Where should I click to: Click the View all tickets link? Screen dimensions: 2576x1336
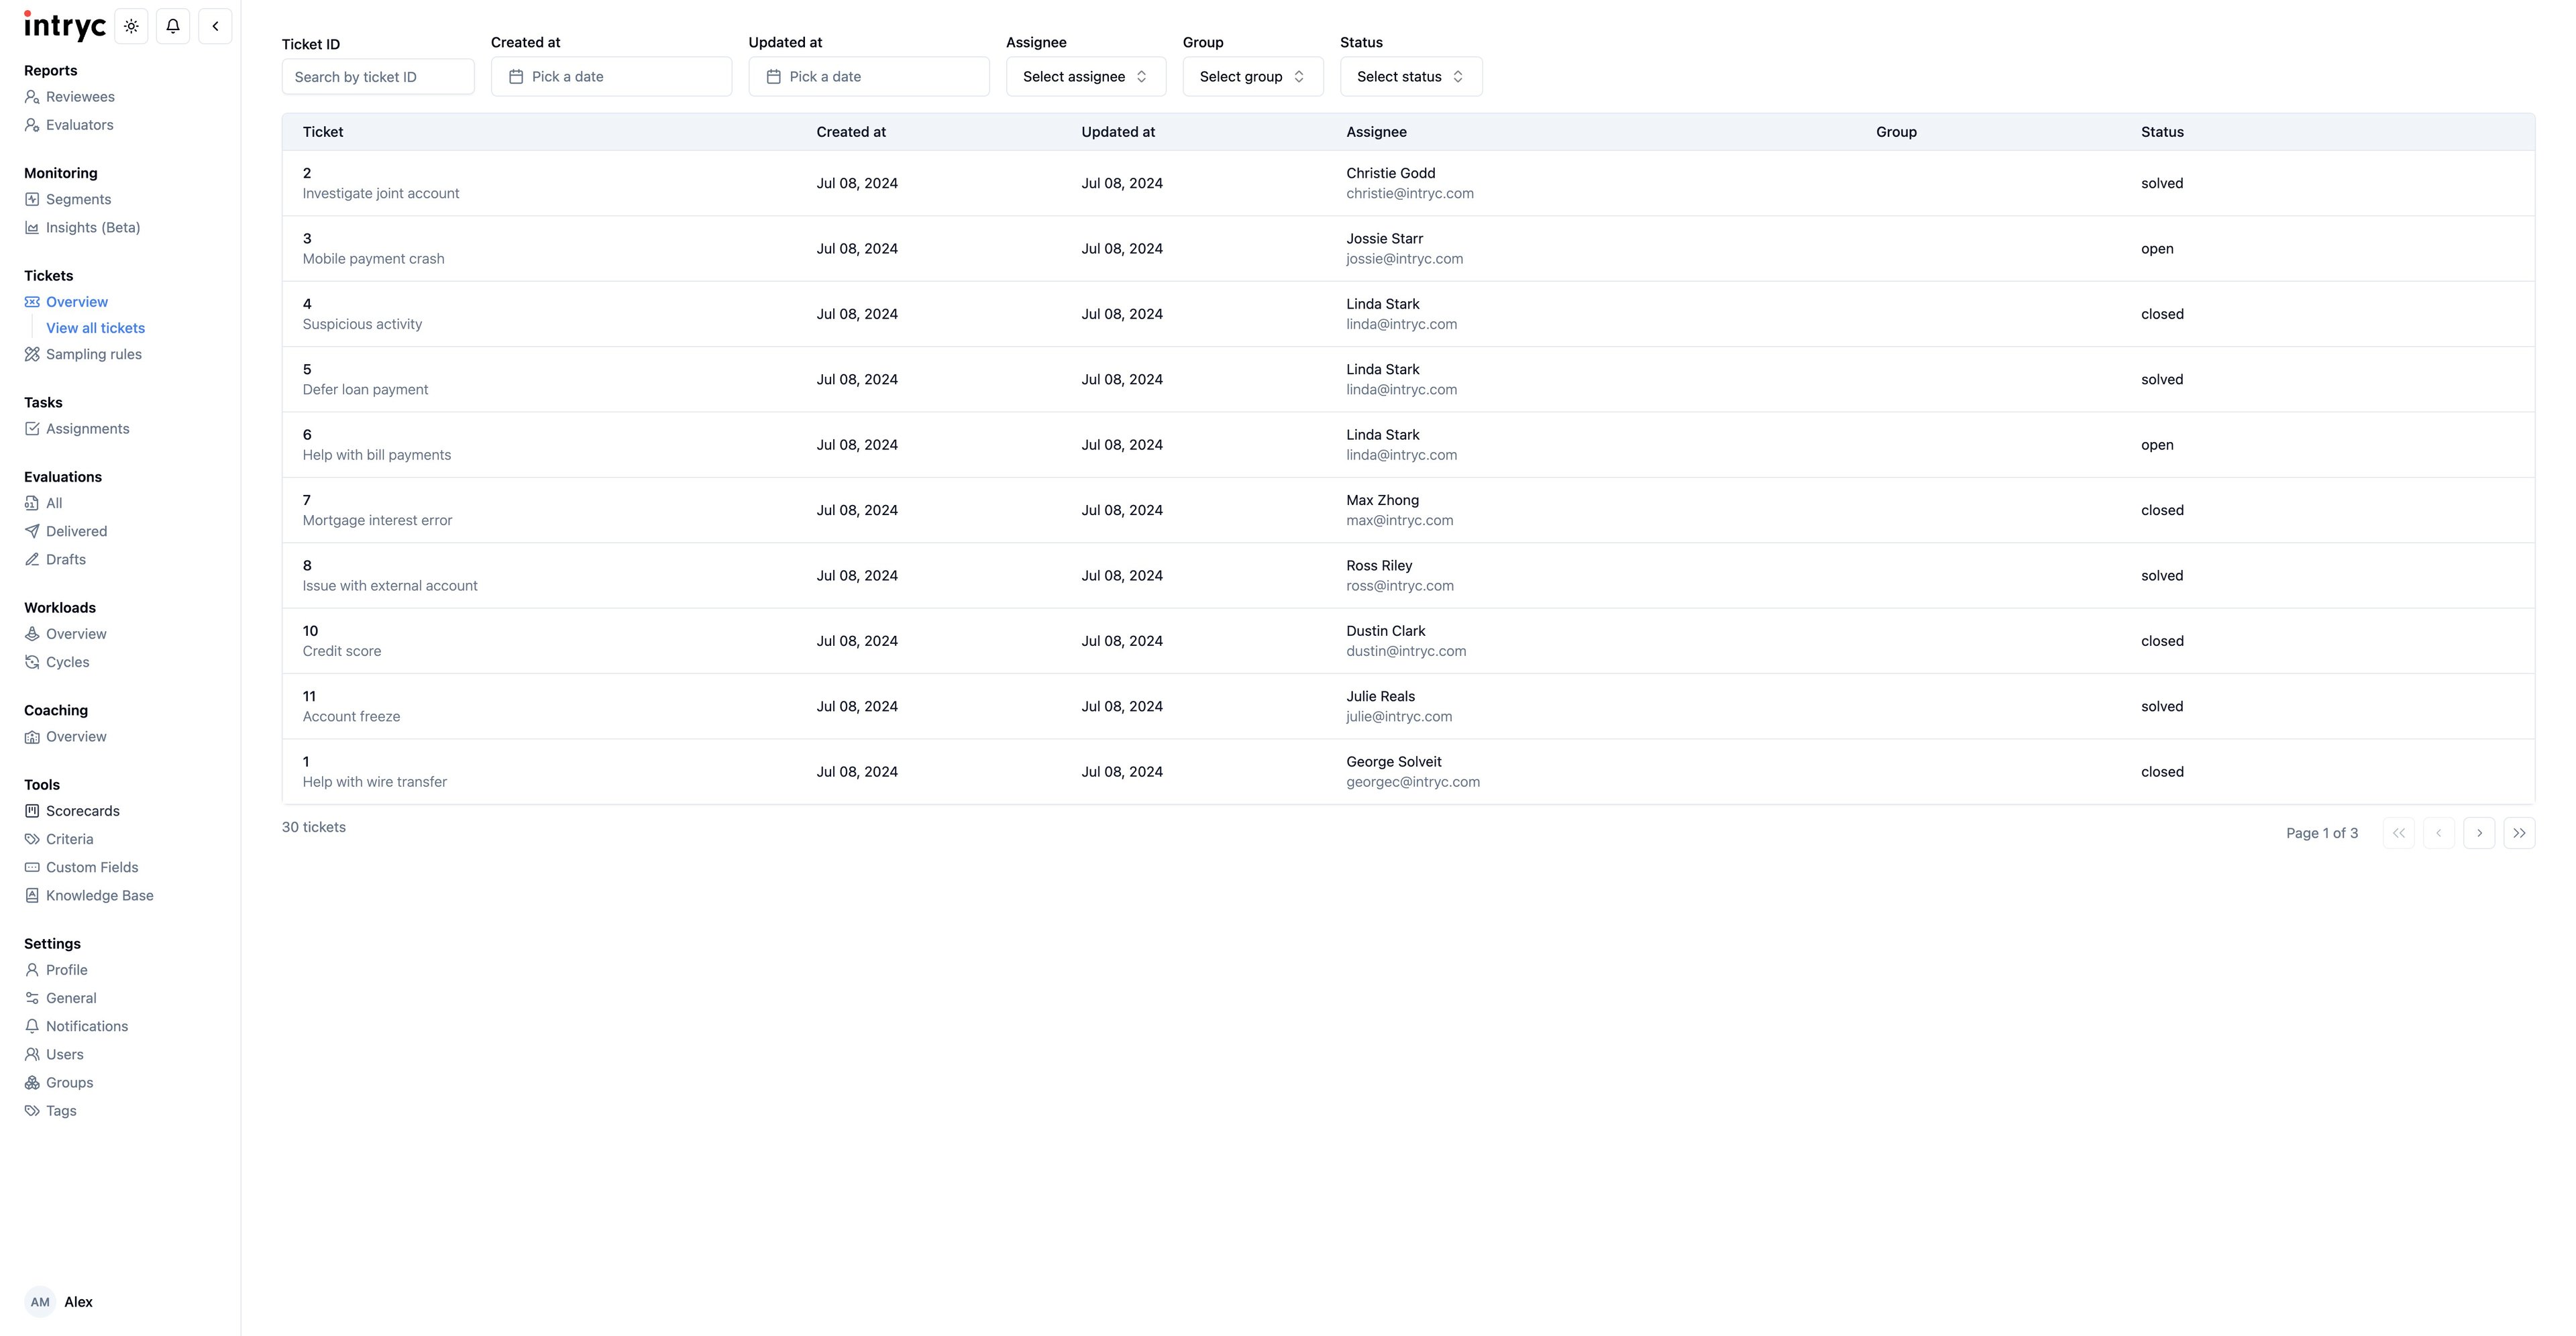pyautogui.click(x=95, y=328)
